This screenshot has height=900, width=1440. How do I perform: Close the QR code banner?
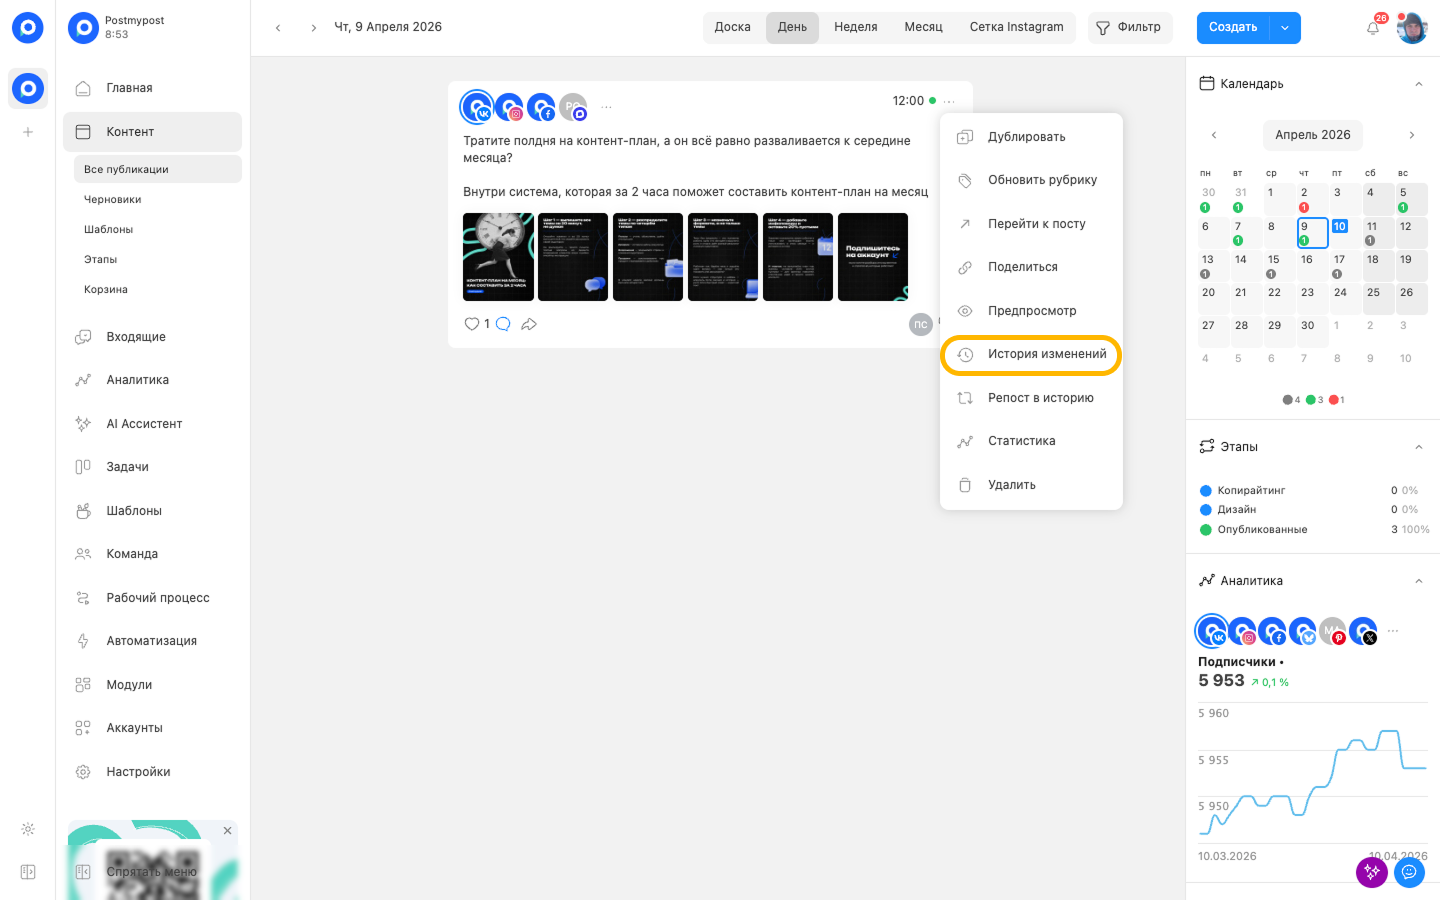(228, 831)
